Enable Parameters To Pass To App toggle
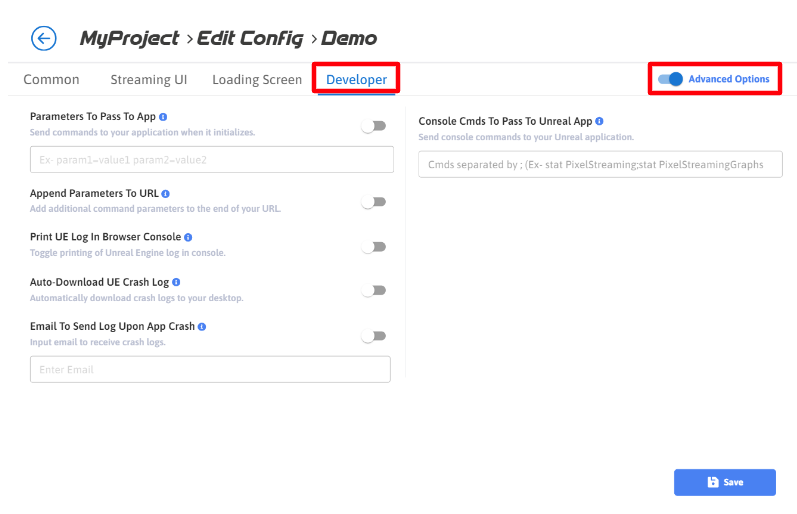Screen dimensions: 797x514 [x=373, y=126]
